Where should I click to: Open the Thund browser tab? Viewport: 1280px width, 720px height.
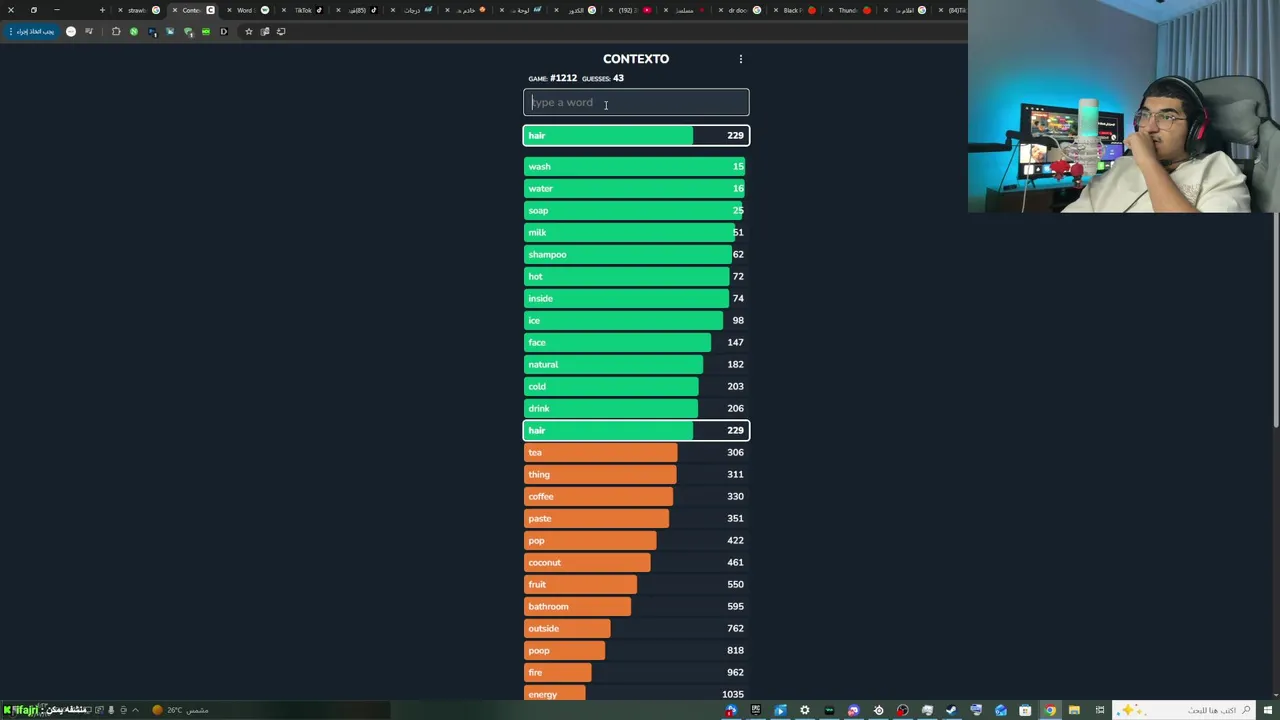[847, 10]
